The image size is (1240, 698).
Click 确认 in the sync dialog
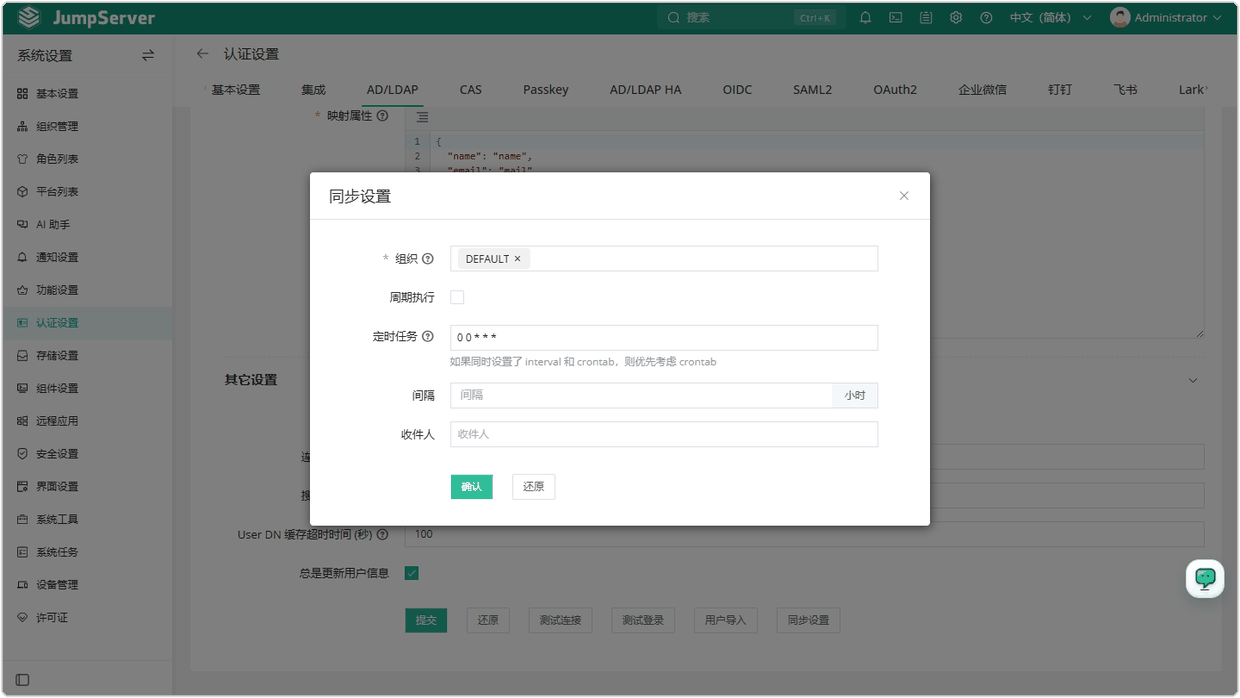pyautogui.click(x=471, y=487)
